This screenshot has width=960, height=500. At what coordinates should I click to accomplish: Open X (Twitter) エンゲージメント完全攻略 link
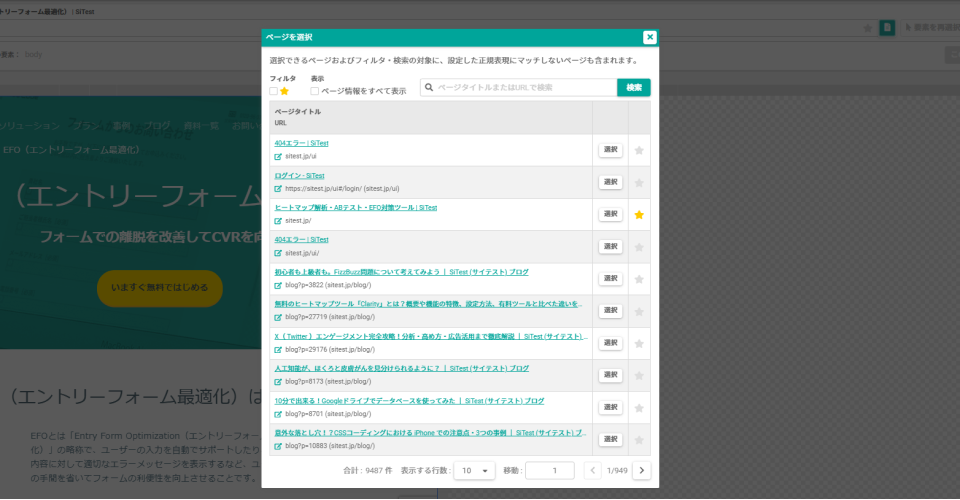[430, 337]
